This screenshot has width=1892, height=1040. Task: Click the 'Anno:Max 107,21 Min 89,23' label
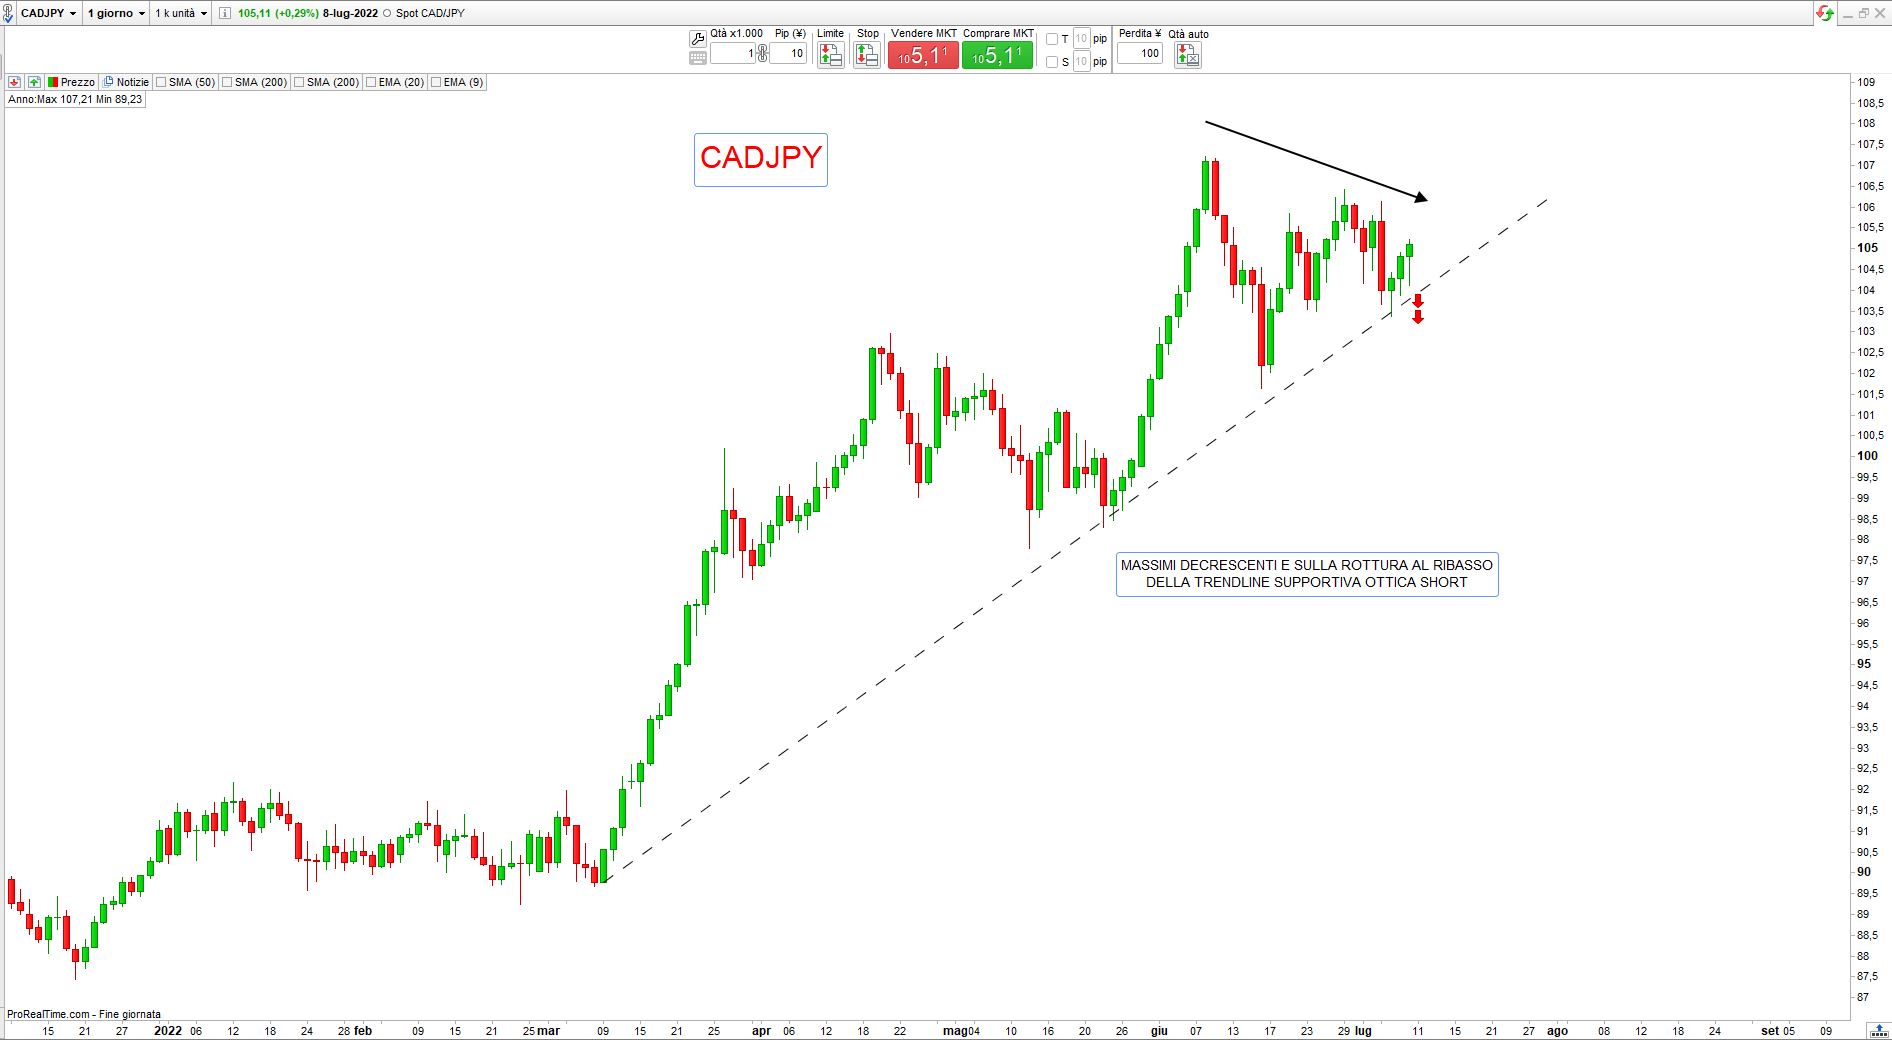pos(75,100)
